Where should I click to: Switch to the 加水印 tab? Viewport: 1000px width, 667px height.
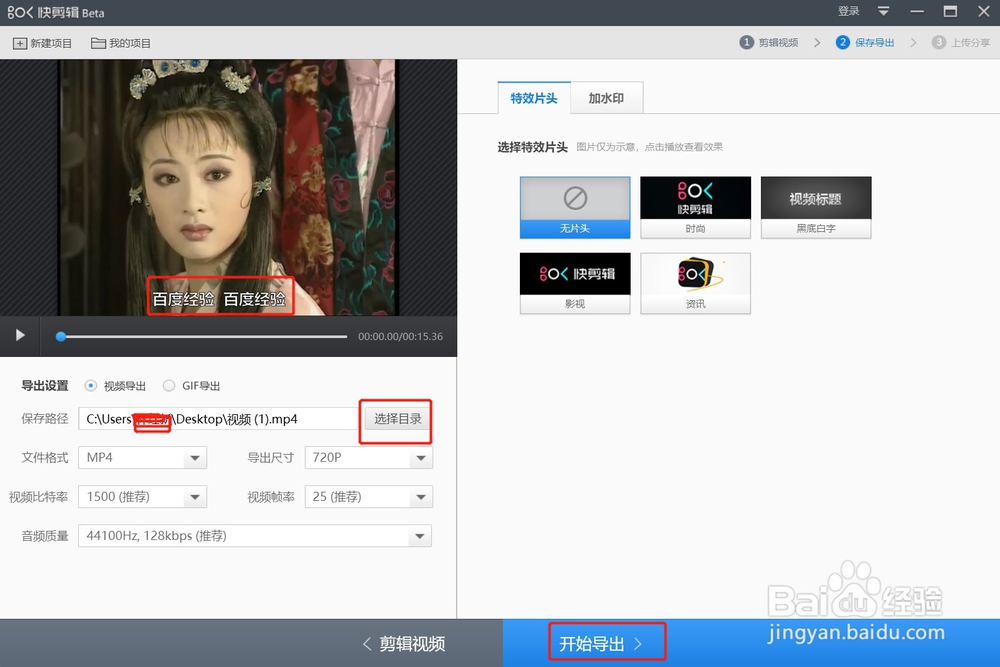[x=607, y=98]
